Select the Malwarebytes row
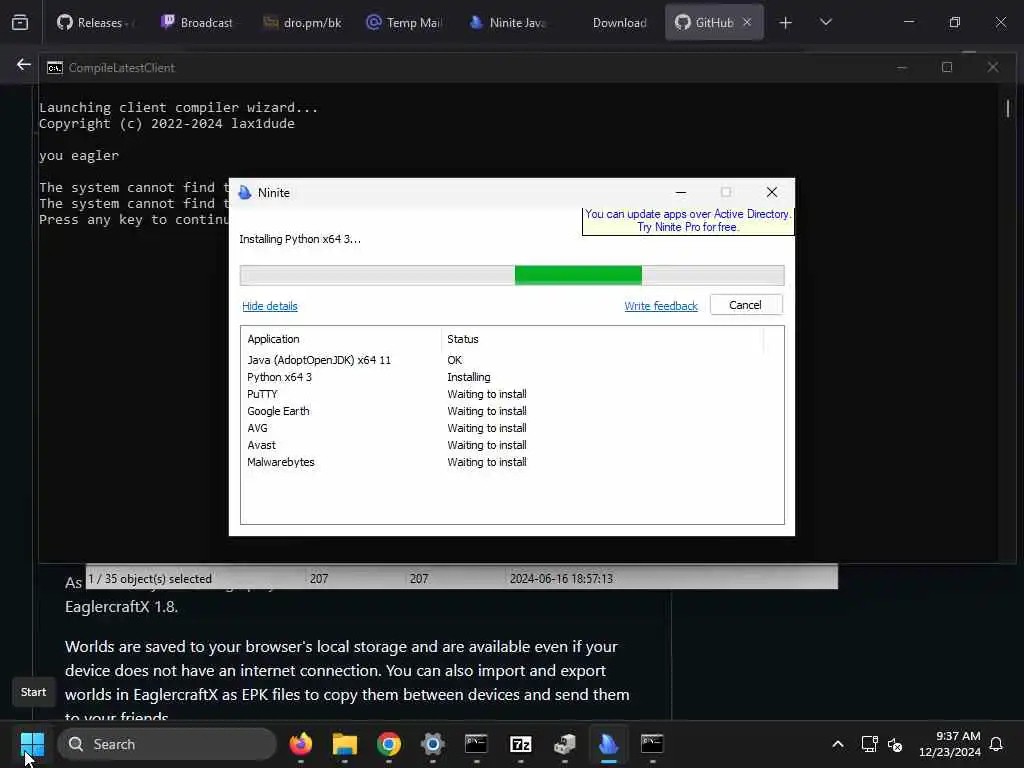Screen dimensions: 1024x768 (x=511, y=462)
